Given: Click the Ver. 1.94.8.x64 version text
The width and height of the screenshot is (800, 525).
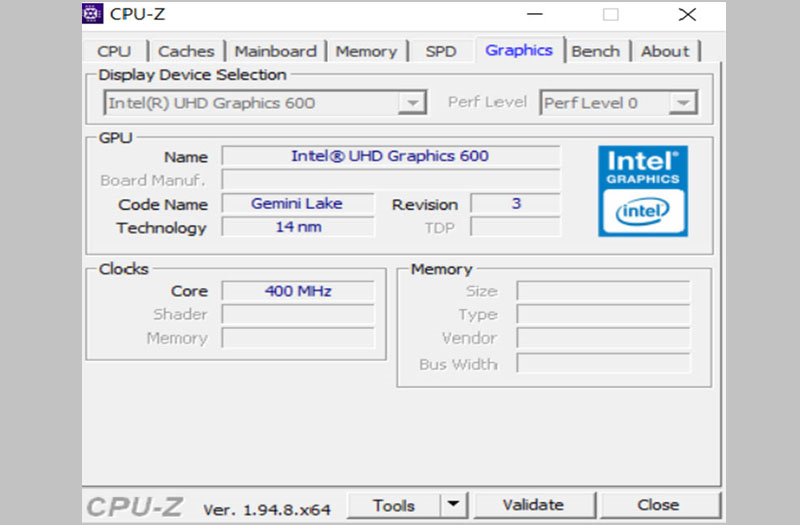Looking at the screenshot, I should pos(267,510).
